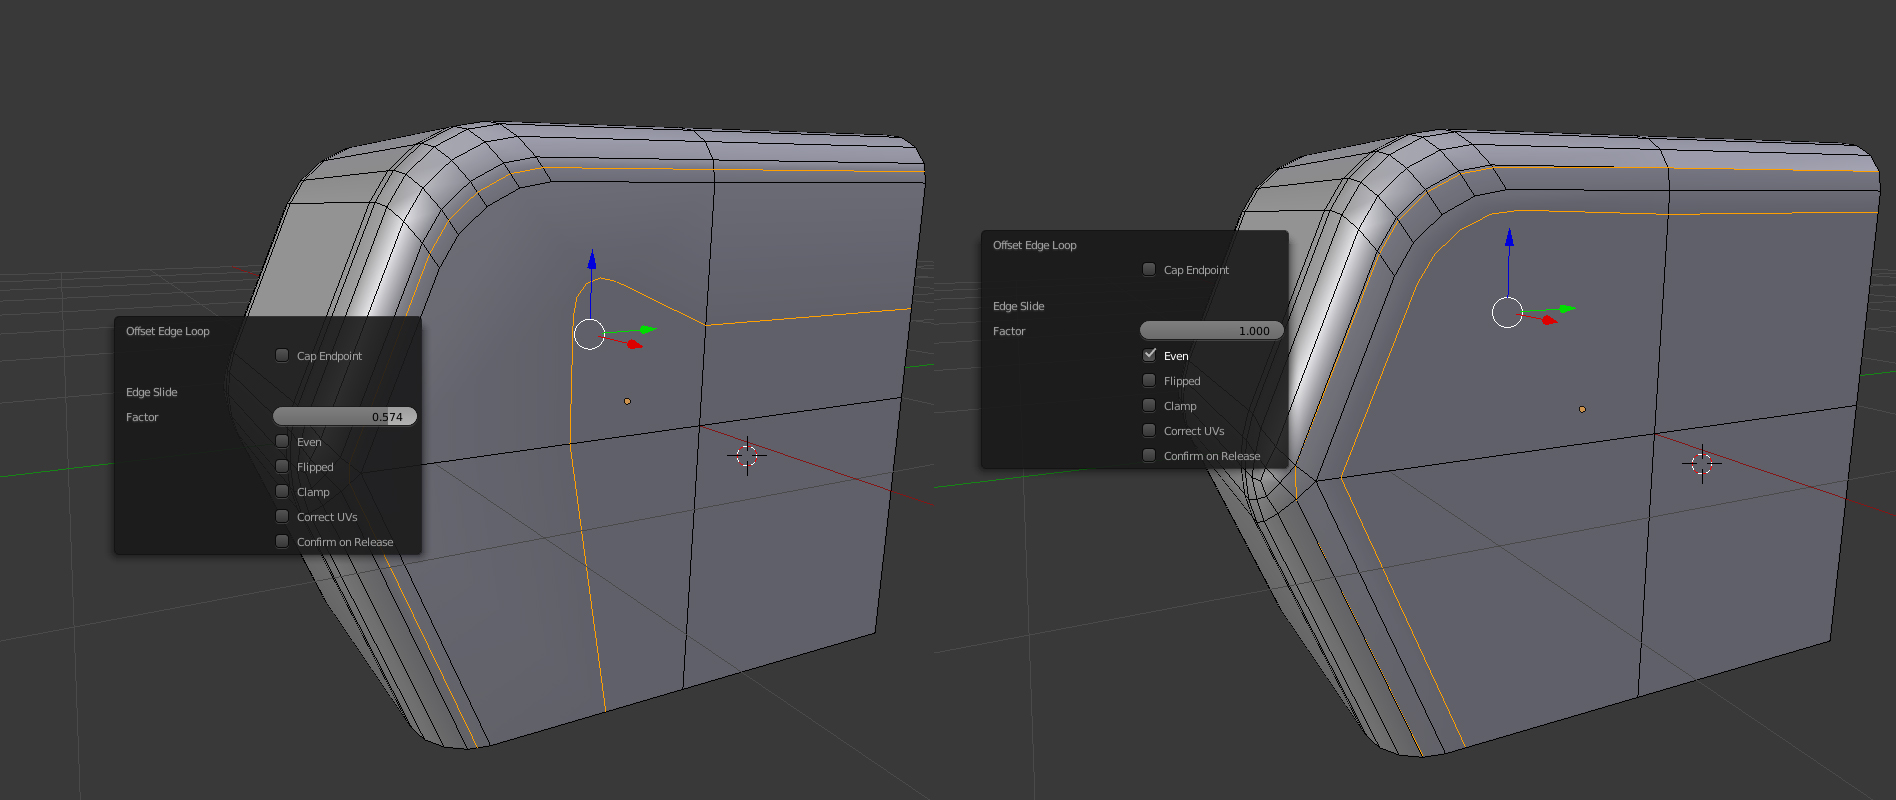The width and height of the screenshot is (1896, 800).
Task: Enable Even checkbox in left panel
Action: [x=282, y=441]
